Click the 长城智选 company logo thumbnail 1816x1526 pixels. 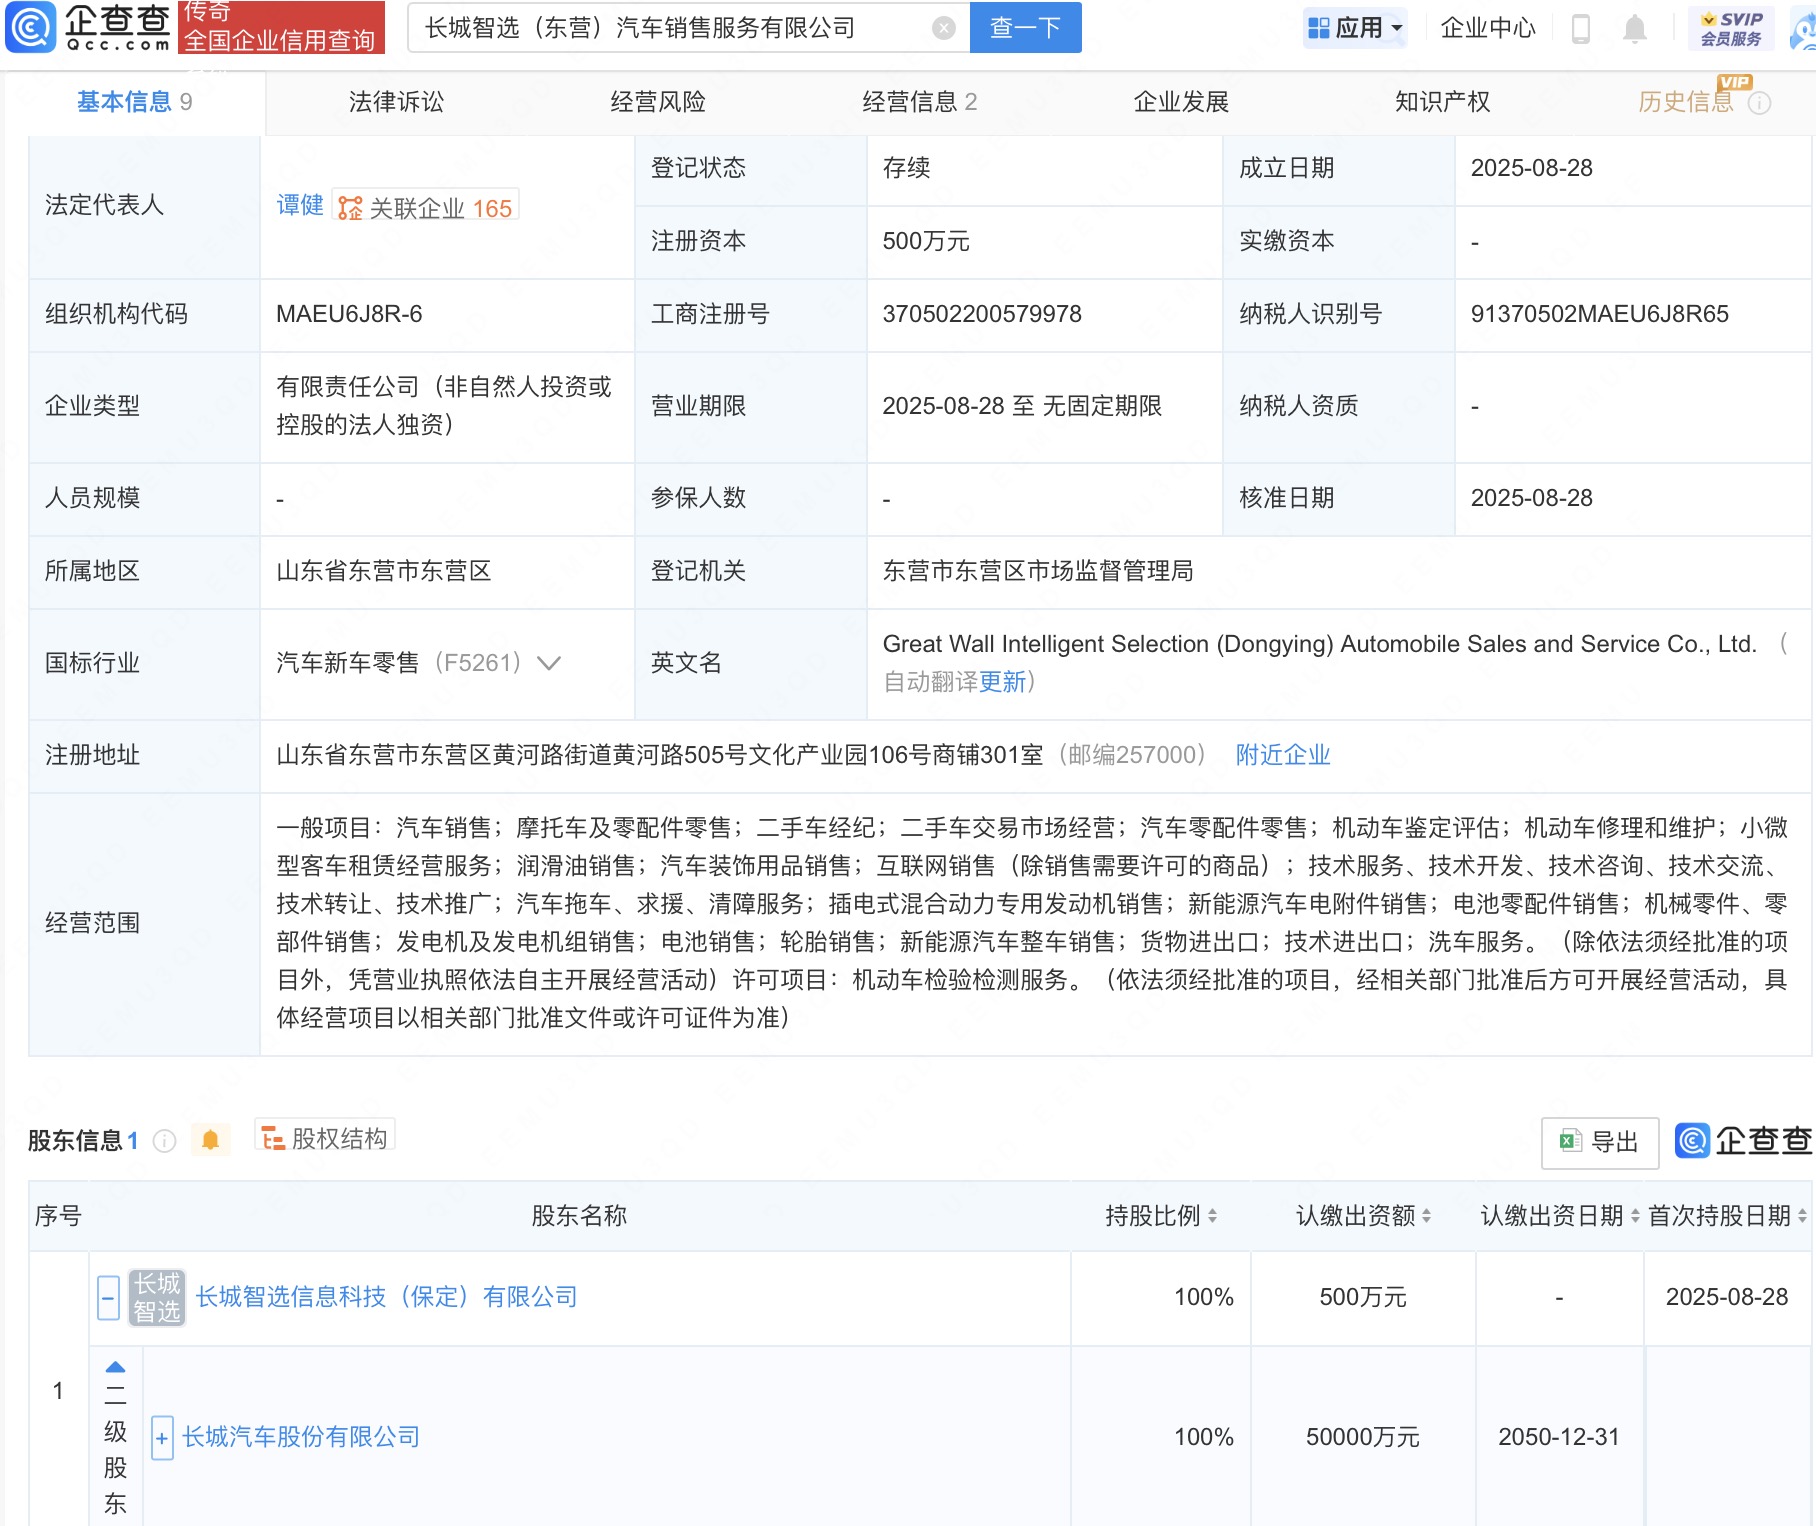tap(157, 1297)
